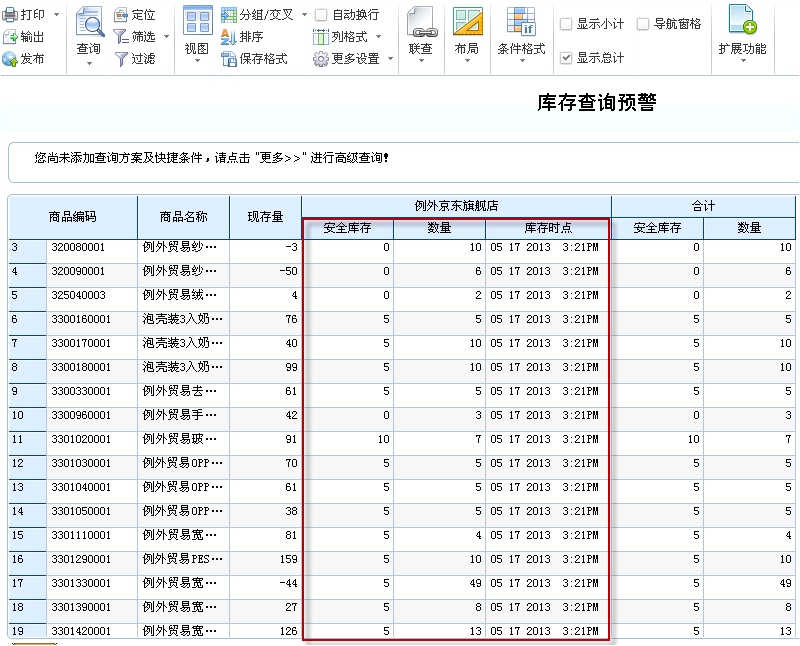Click the 布局 layout icon
Image resolution: width=800 pixels, height=646 pixels.
467,22
